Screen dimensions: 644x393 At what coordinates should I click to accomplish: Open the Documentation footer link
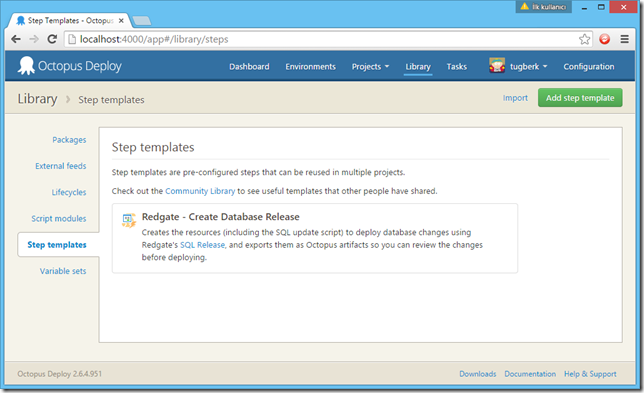pos(530,374)
